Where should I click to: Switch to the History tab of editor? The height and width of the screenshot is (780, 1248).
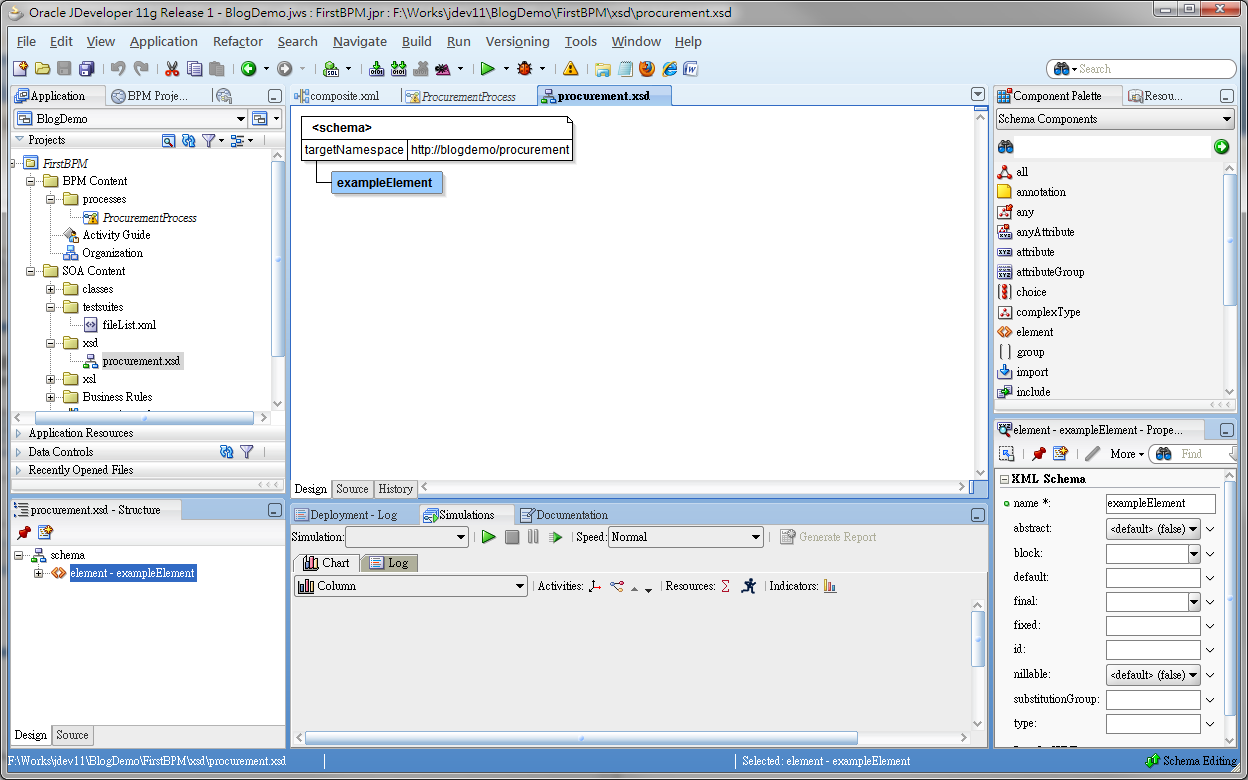tap(395, 489)
